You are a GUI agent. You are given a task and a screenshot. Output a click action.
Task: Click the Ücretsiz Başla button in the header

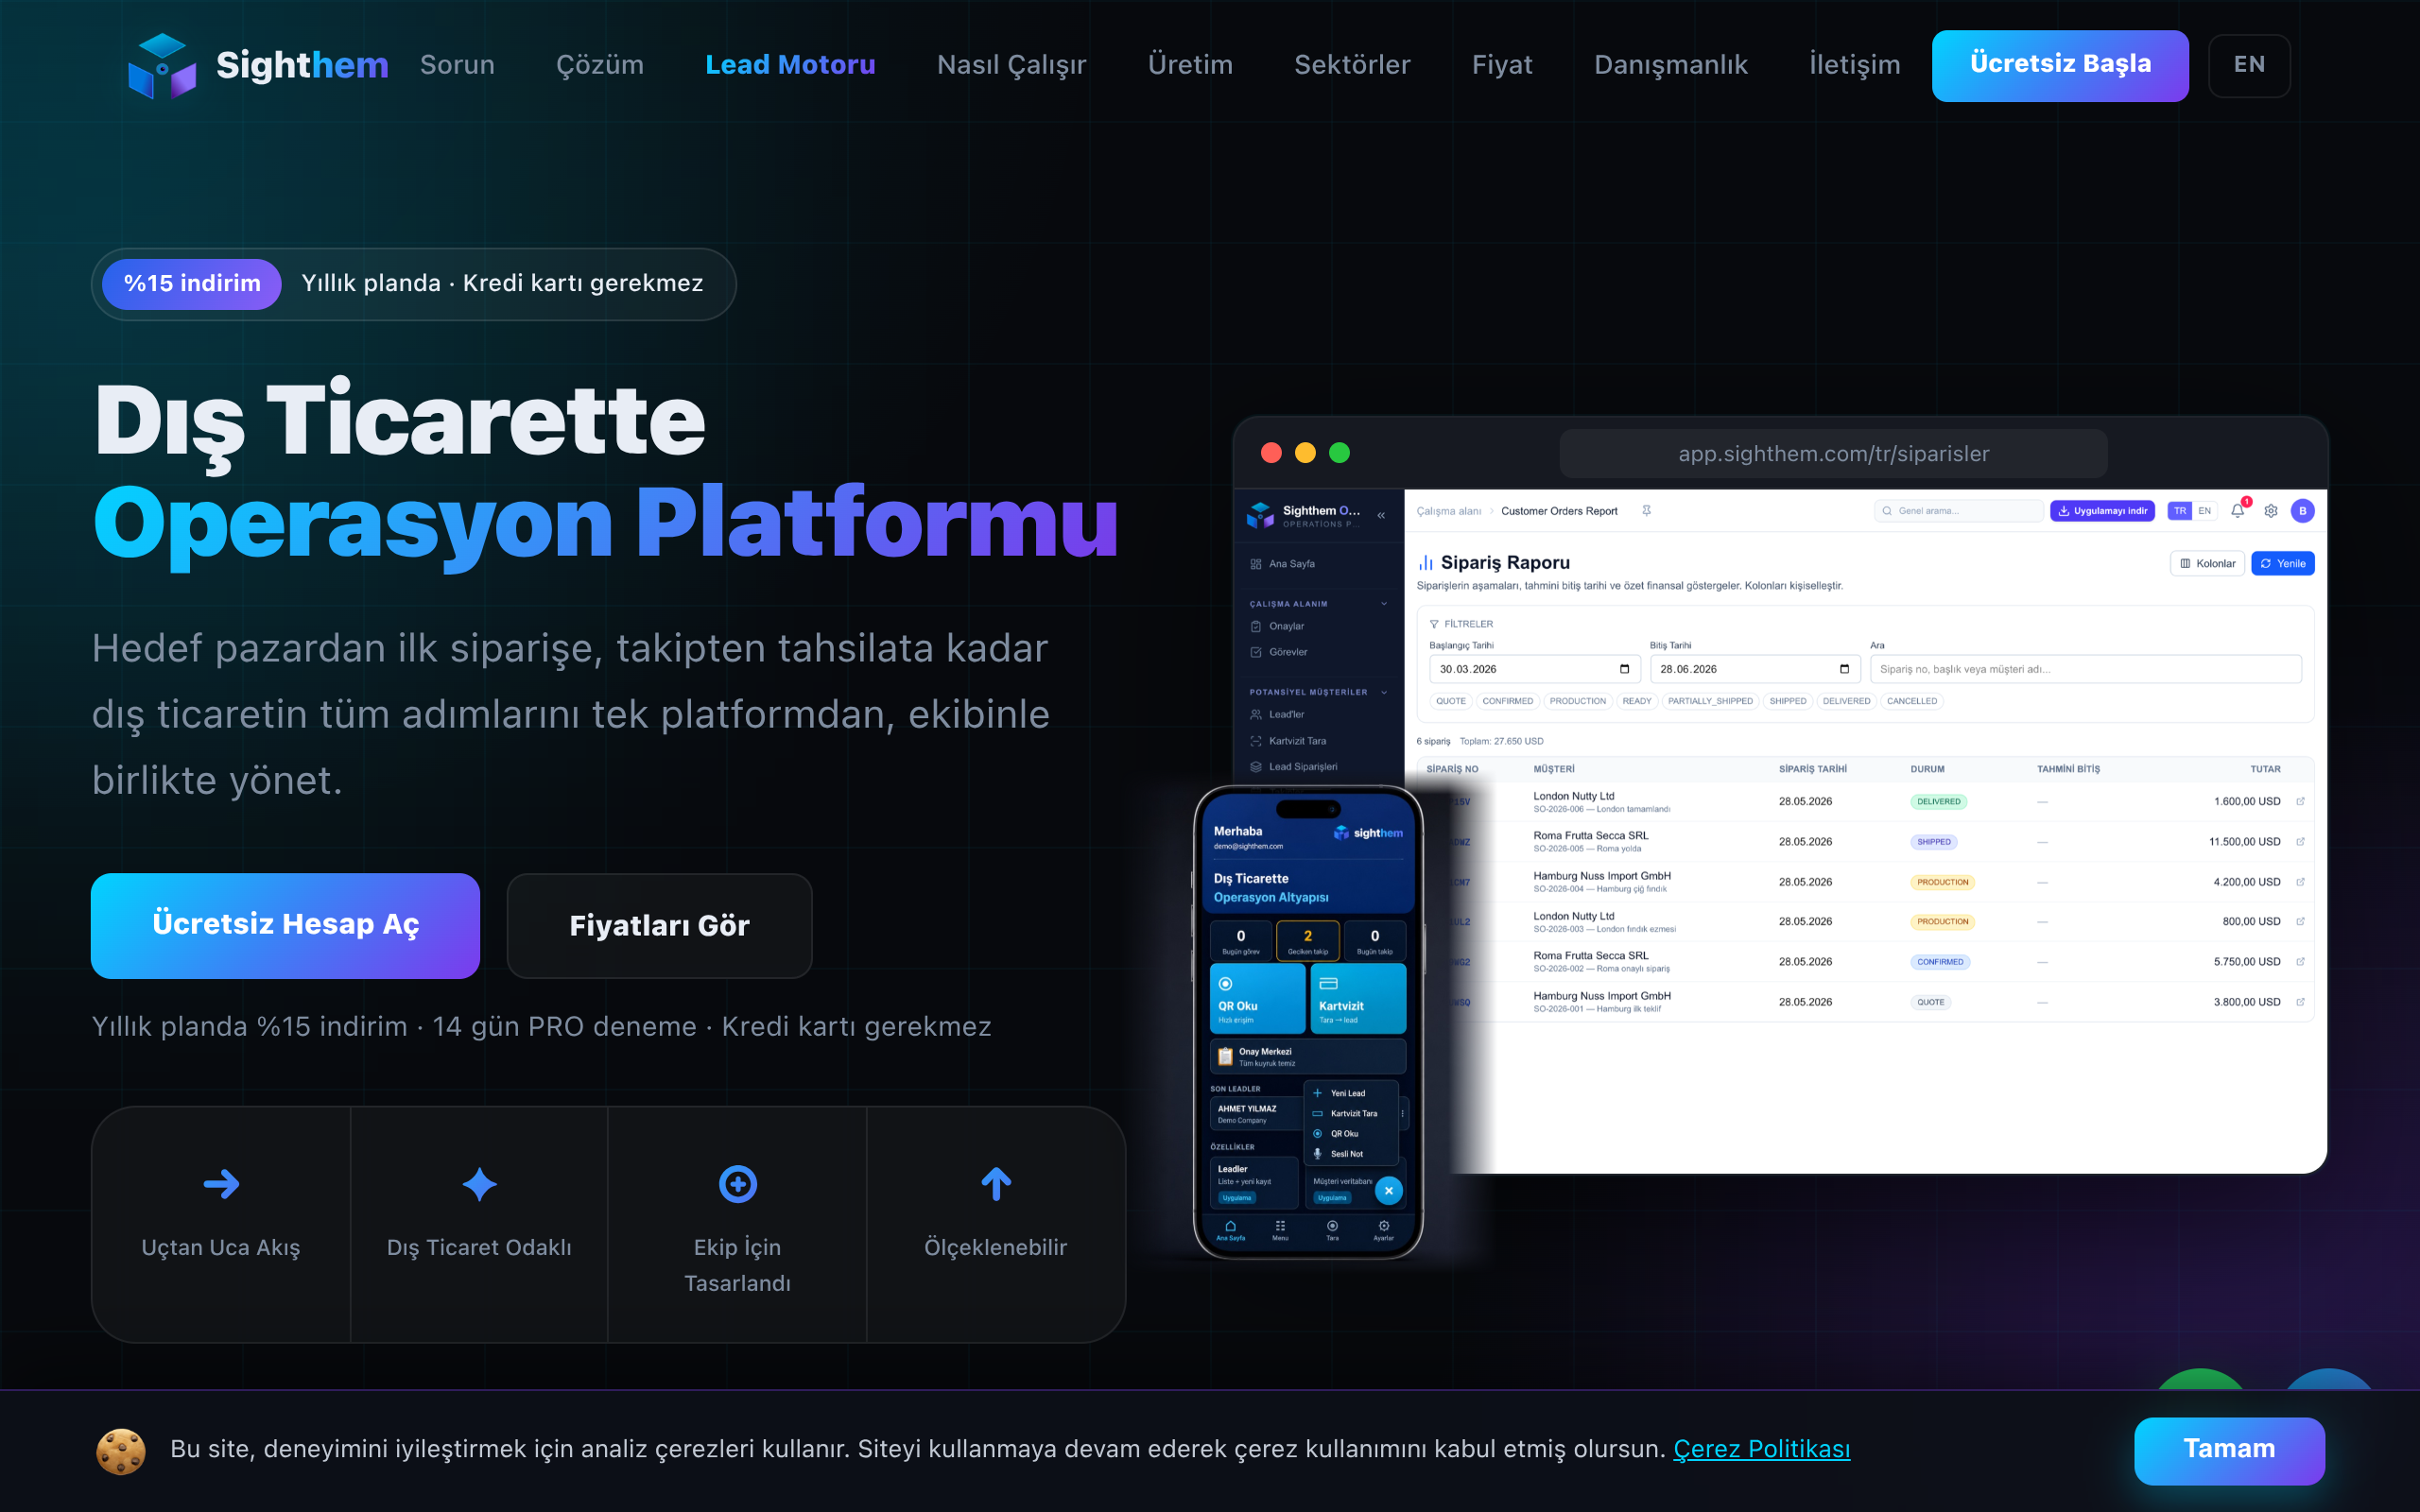pos(2060,65)
